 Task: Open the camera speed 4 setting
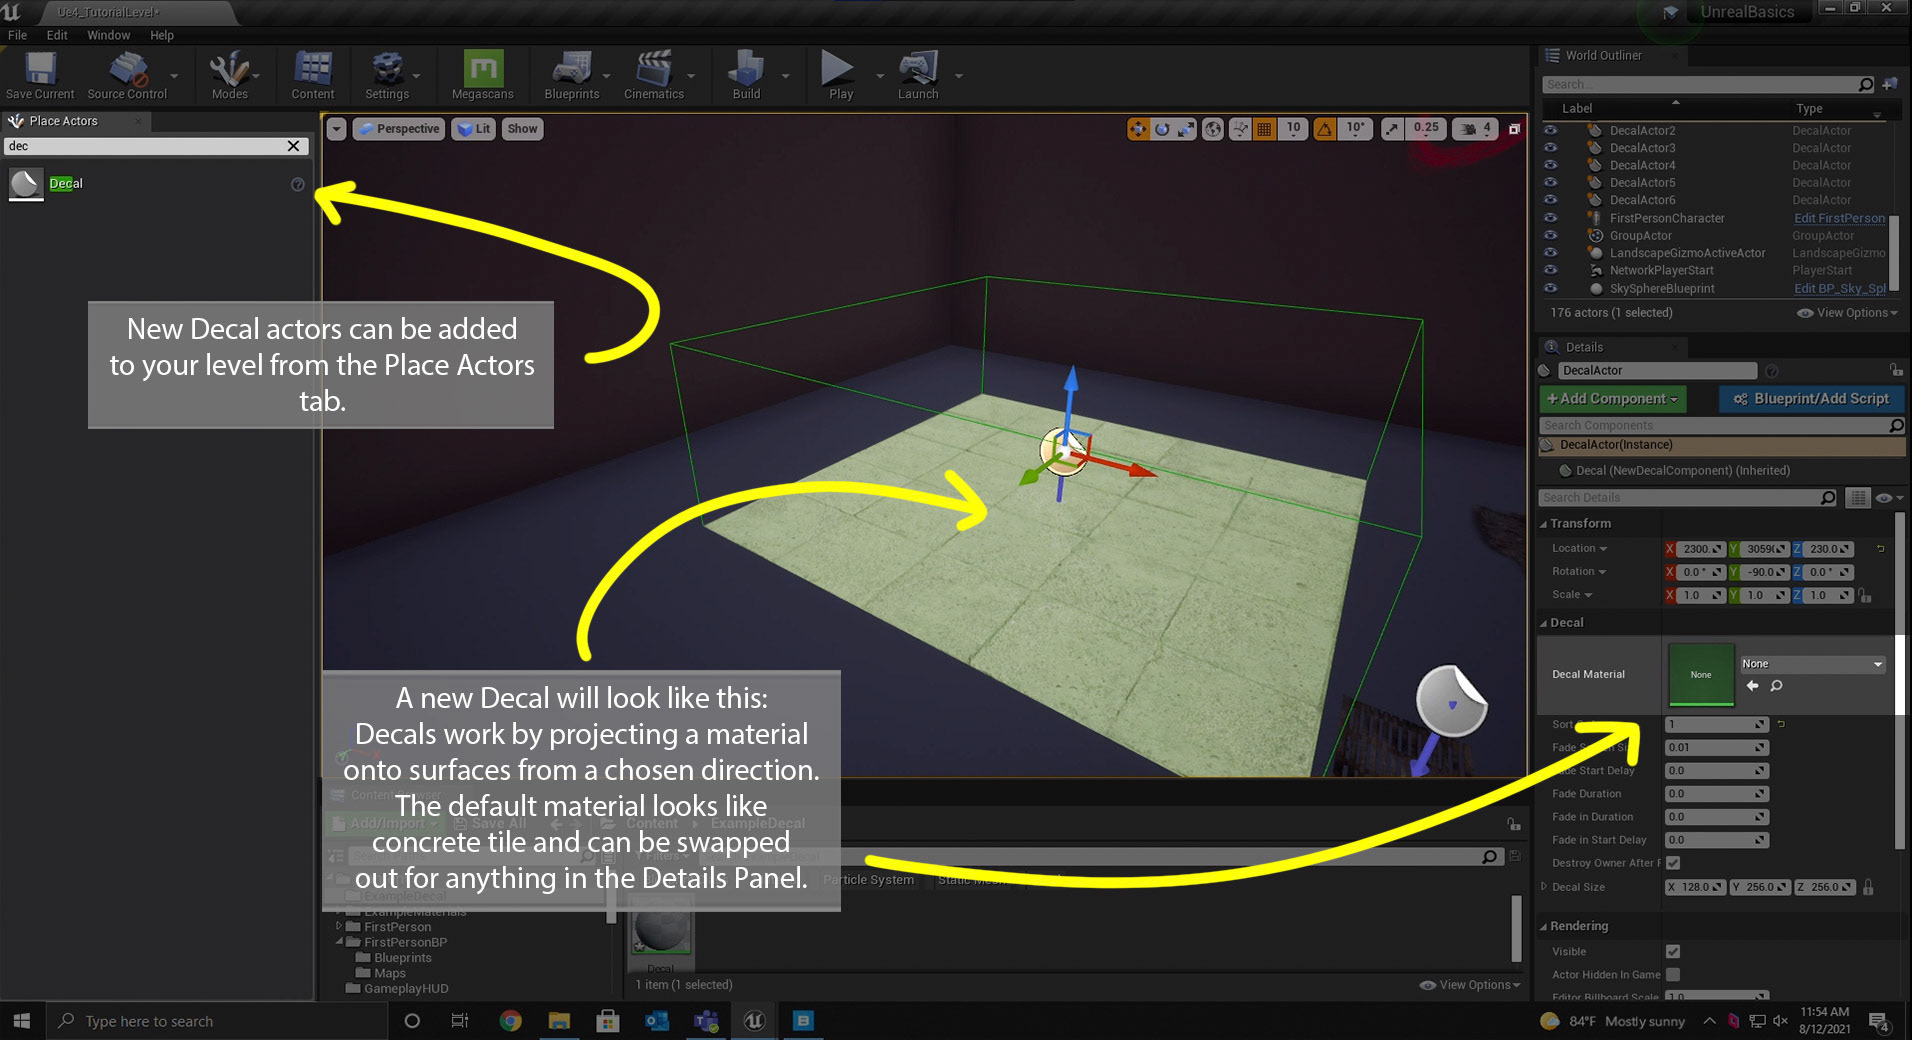(1476, 129)
